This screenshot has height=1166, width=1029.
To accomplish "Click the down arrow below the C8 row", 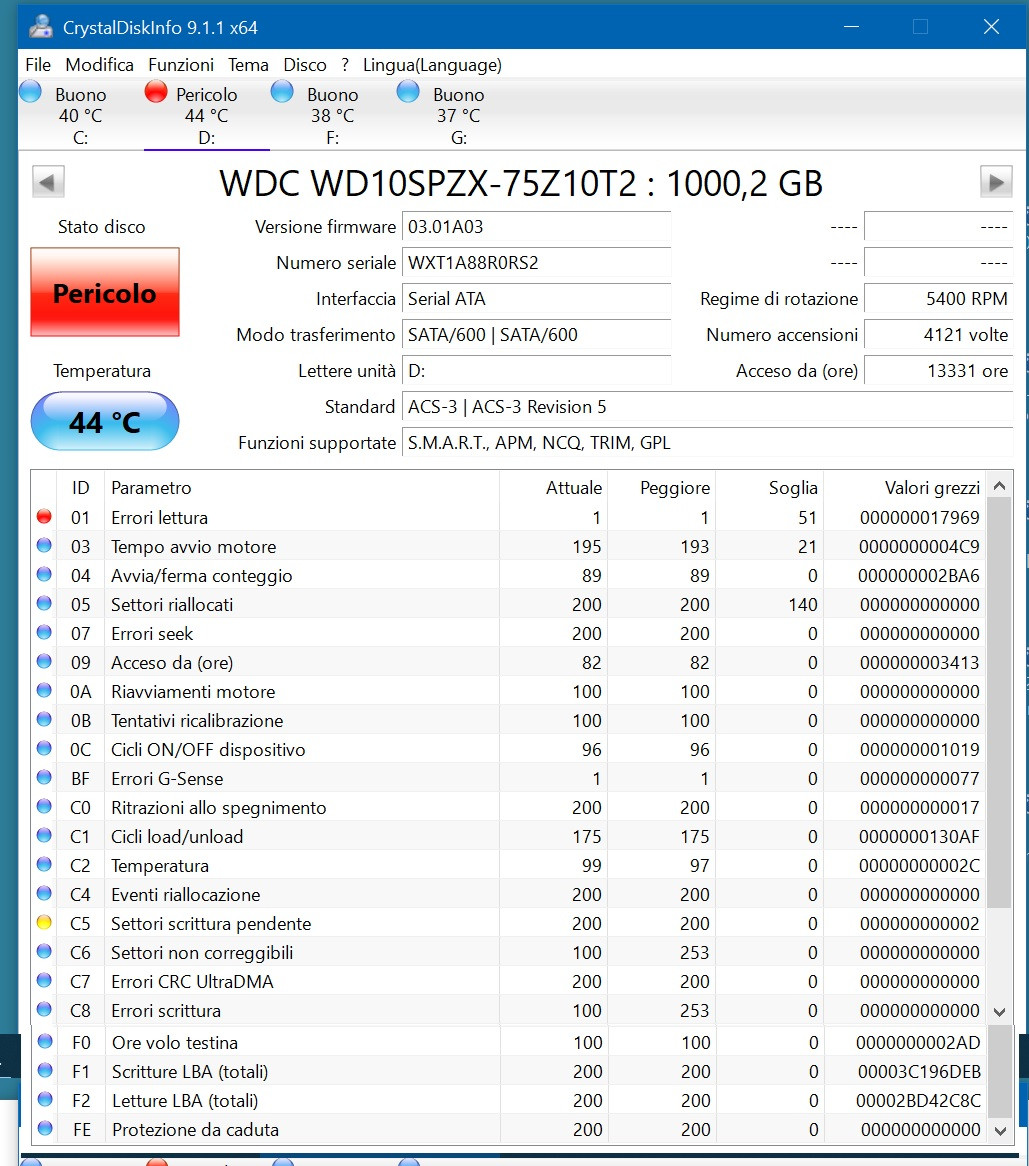I will pos(999,1011).
